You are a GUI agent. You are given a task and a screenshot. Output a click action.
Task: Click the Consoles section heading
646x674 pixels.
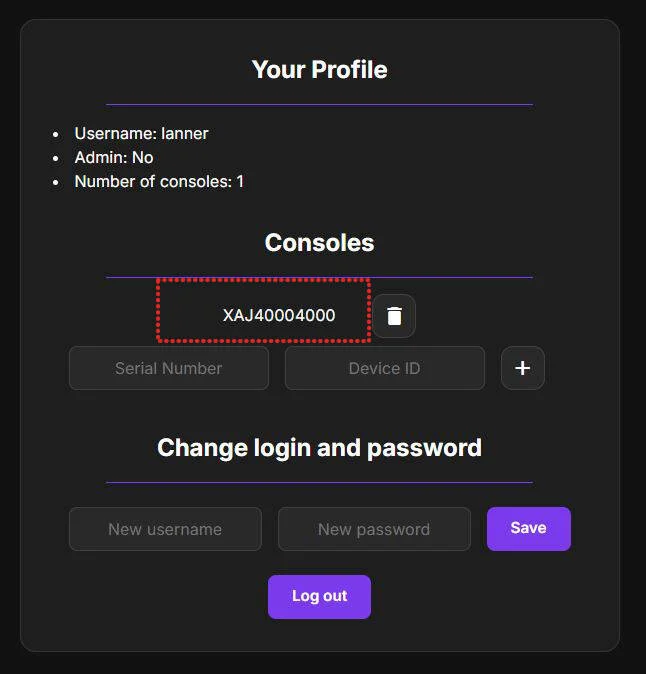(x=319, y=243)
